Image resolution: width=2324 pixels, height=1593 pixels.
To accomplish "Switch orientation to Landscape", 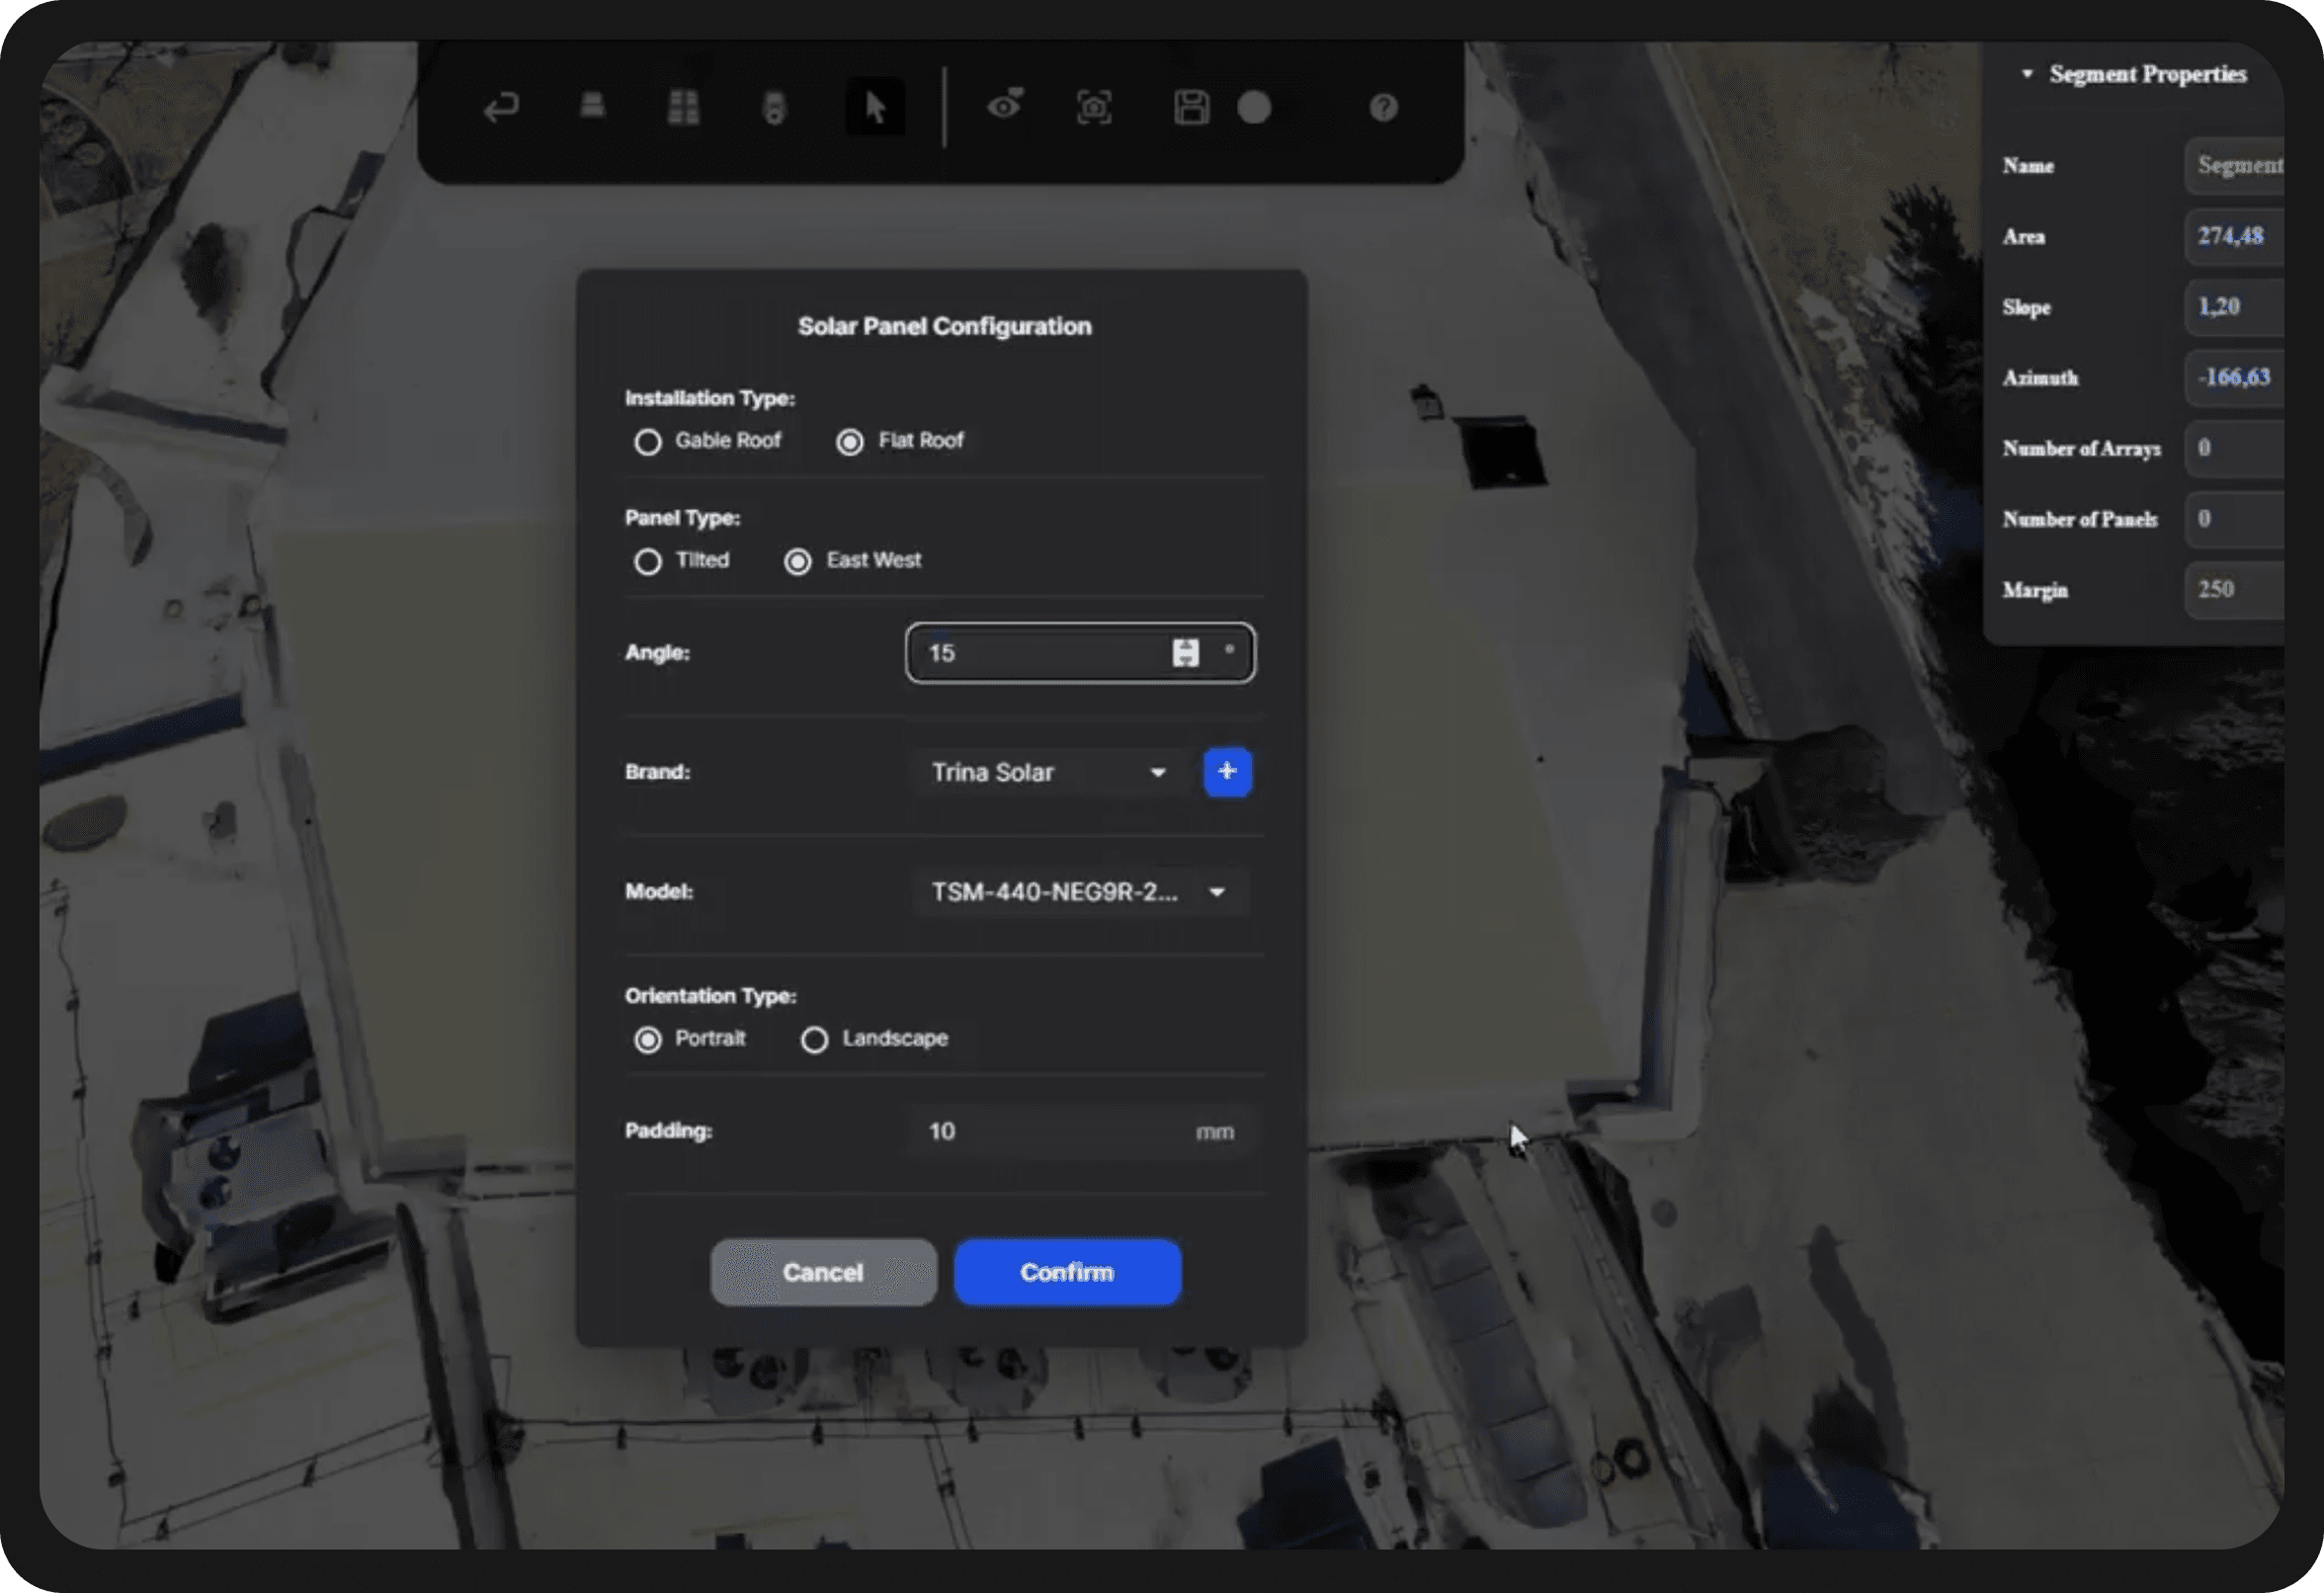I will tap(815, 1039).
